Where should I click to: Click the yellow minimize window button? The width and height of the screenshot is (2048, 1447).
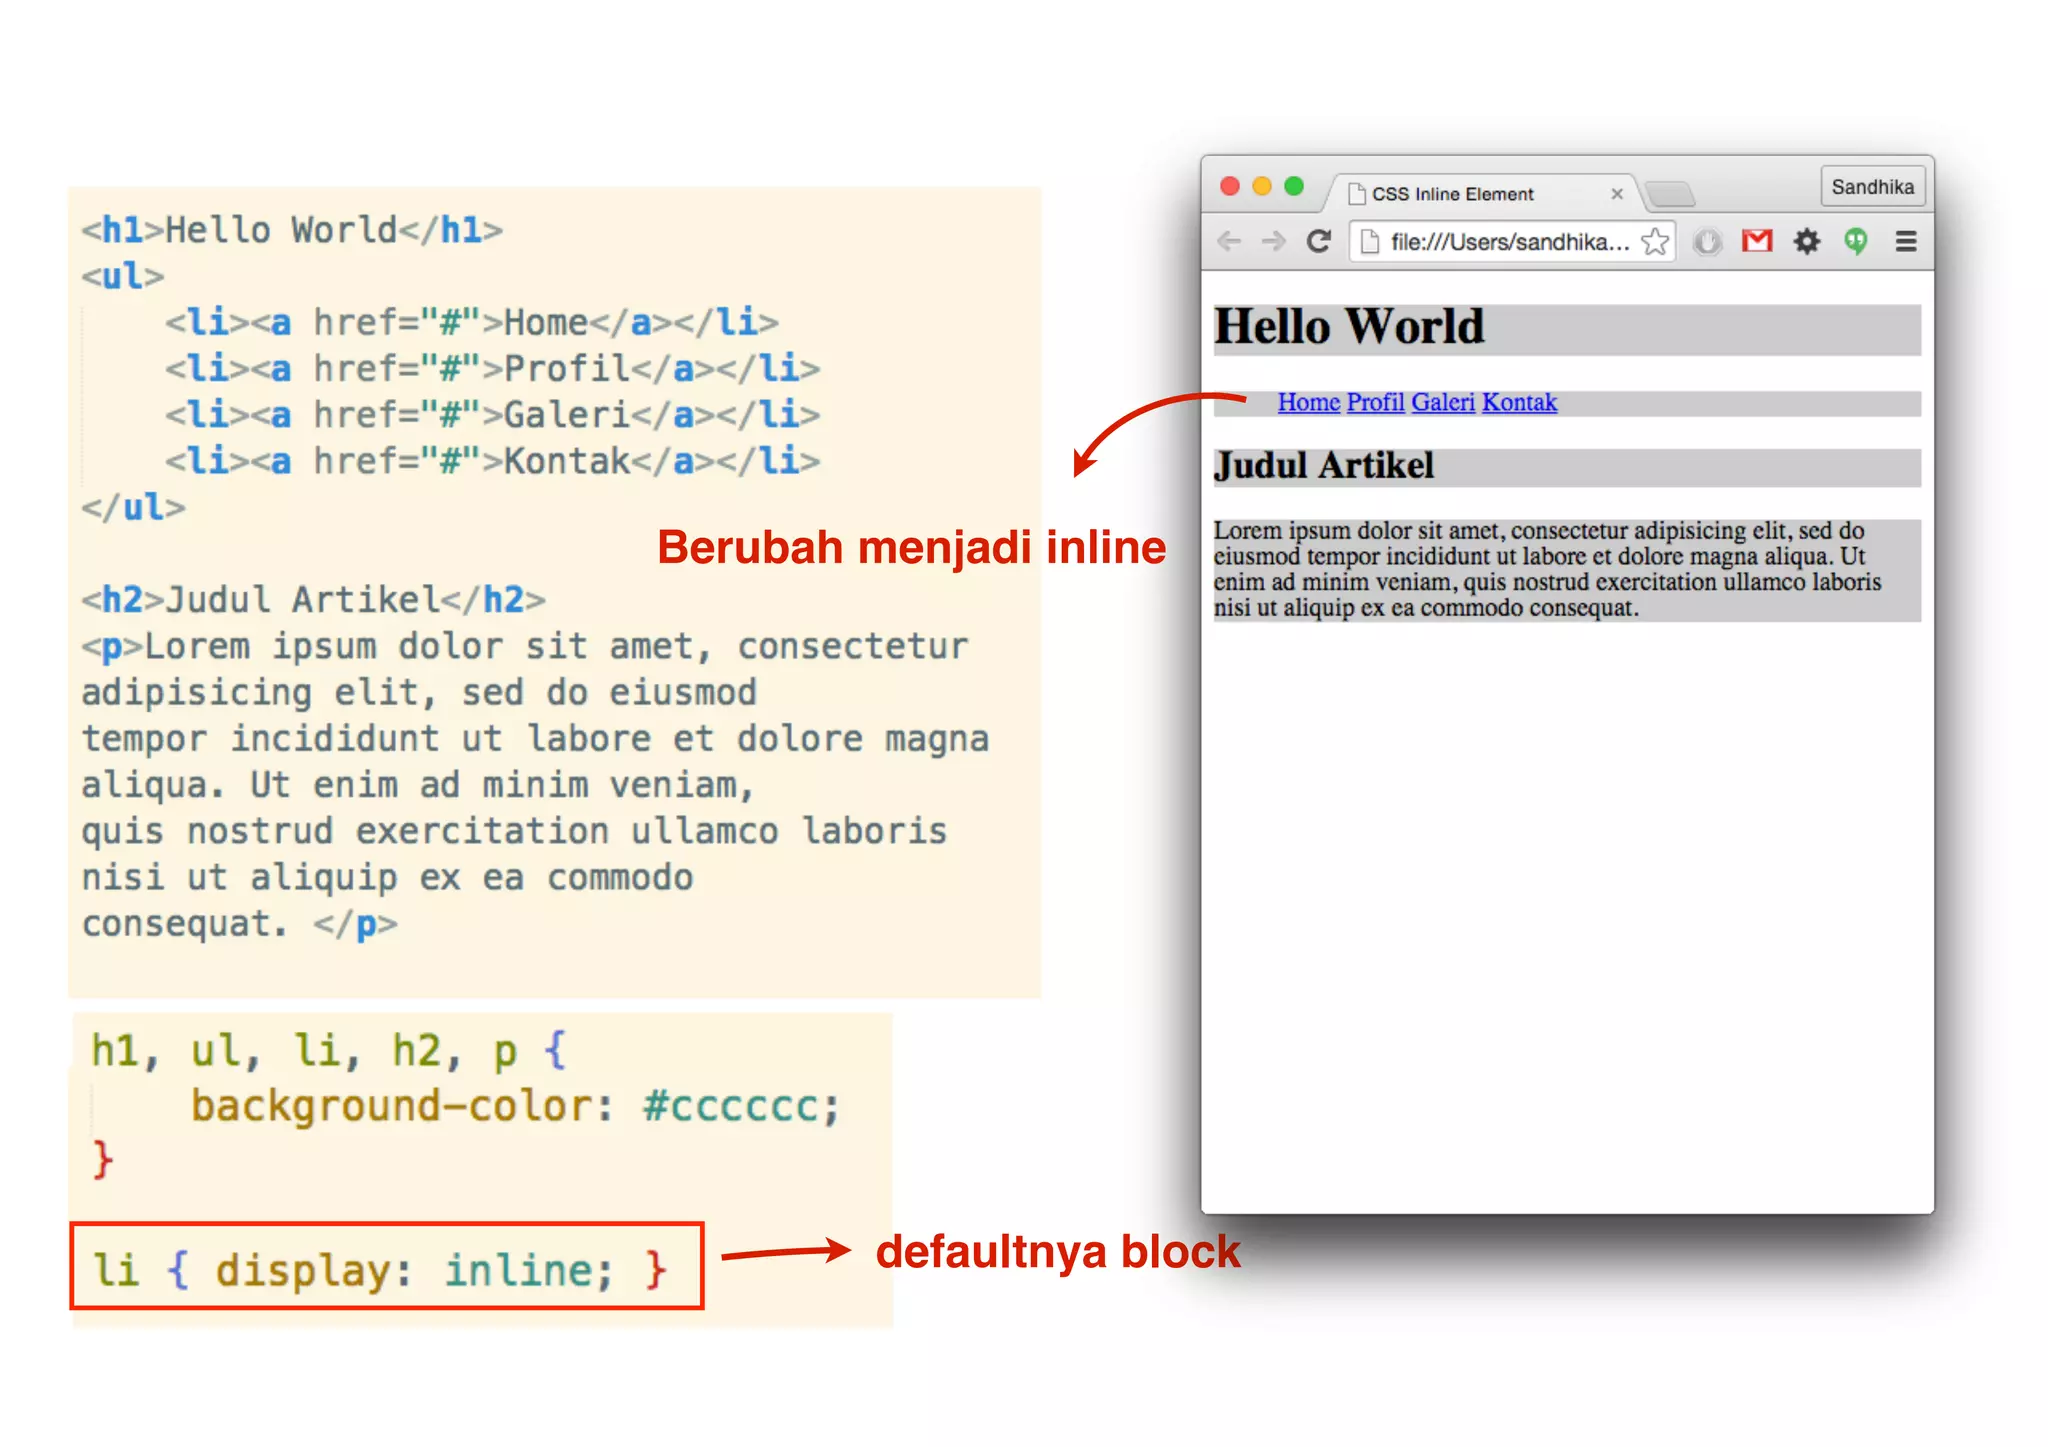click(1262, 186)
